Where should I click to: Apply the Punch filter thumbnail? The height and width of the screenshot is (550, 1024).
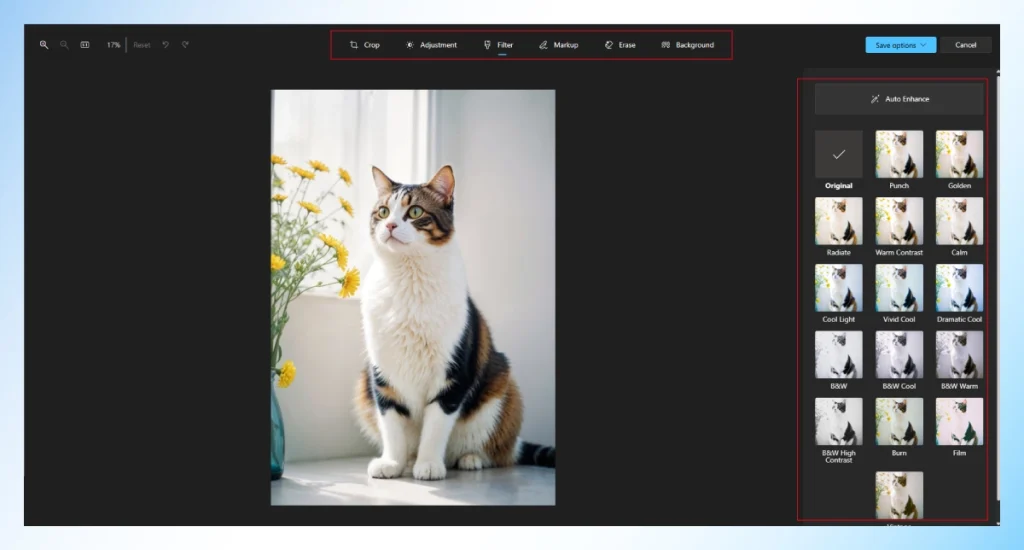[x=899, y=154]
